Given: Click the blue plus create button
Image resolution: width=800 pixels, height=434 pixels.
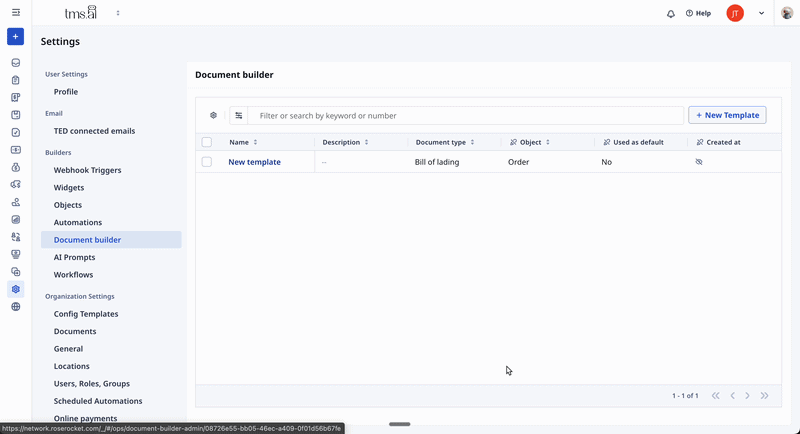Looking at the screenshot, I should pos(15,37).
